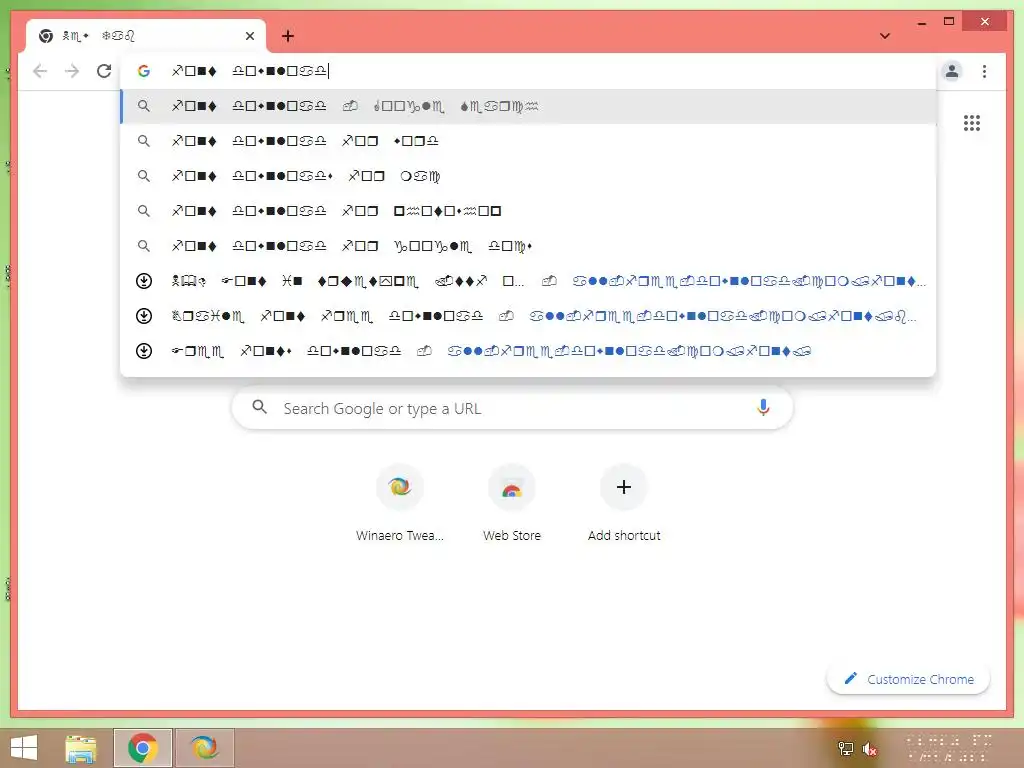Viewport: 1024px width, 768px height.
Task: Go back using the back arrow
Action: pos(40,71)
